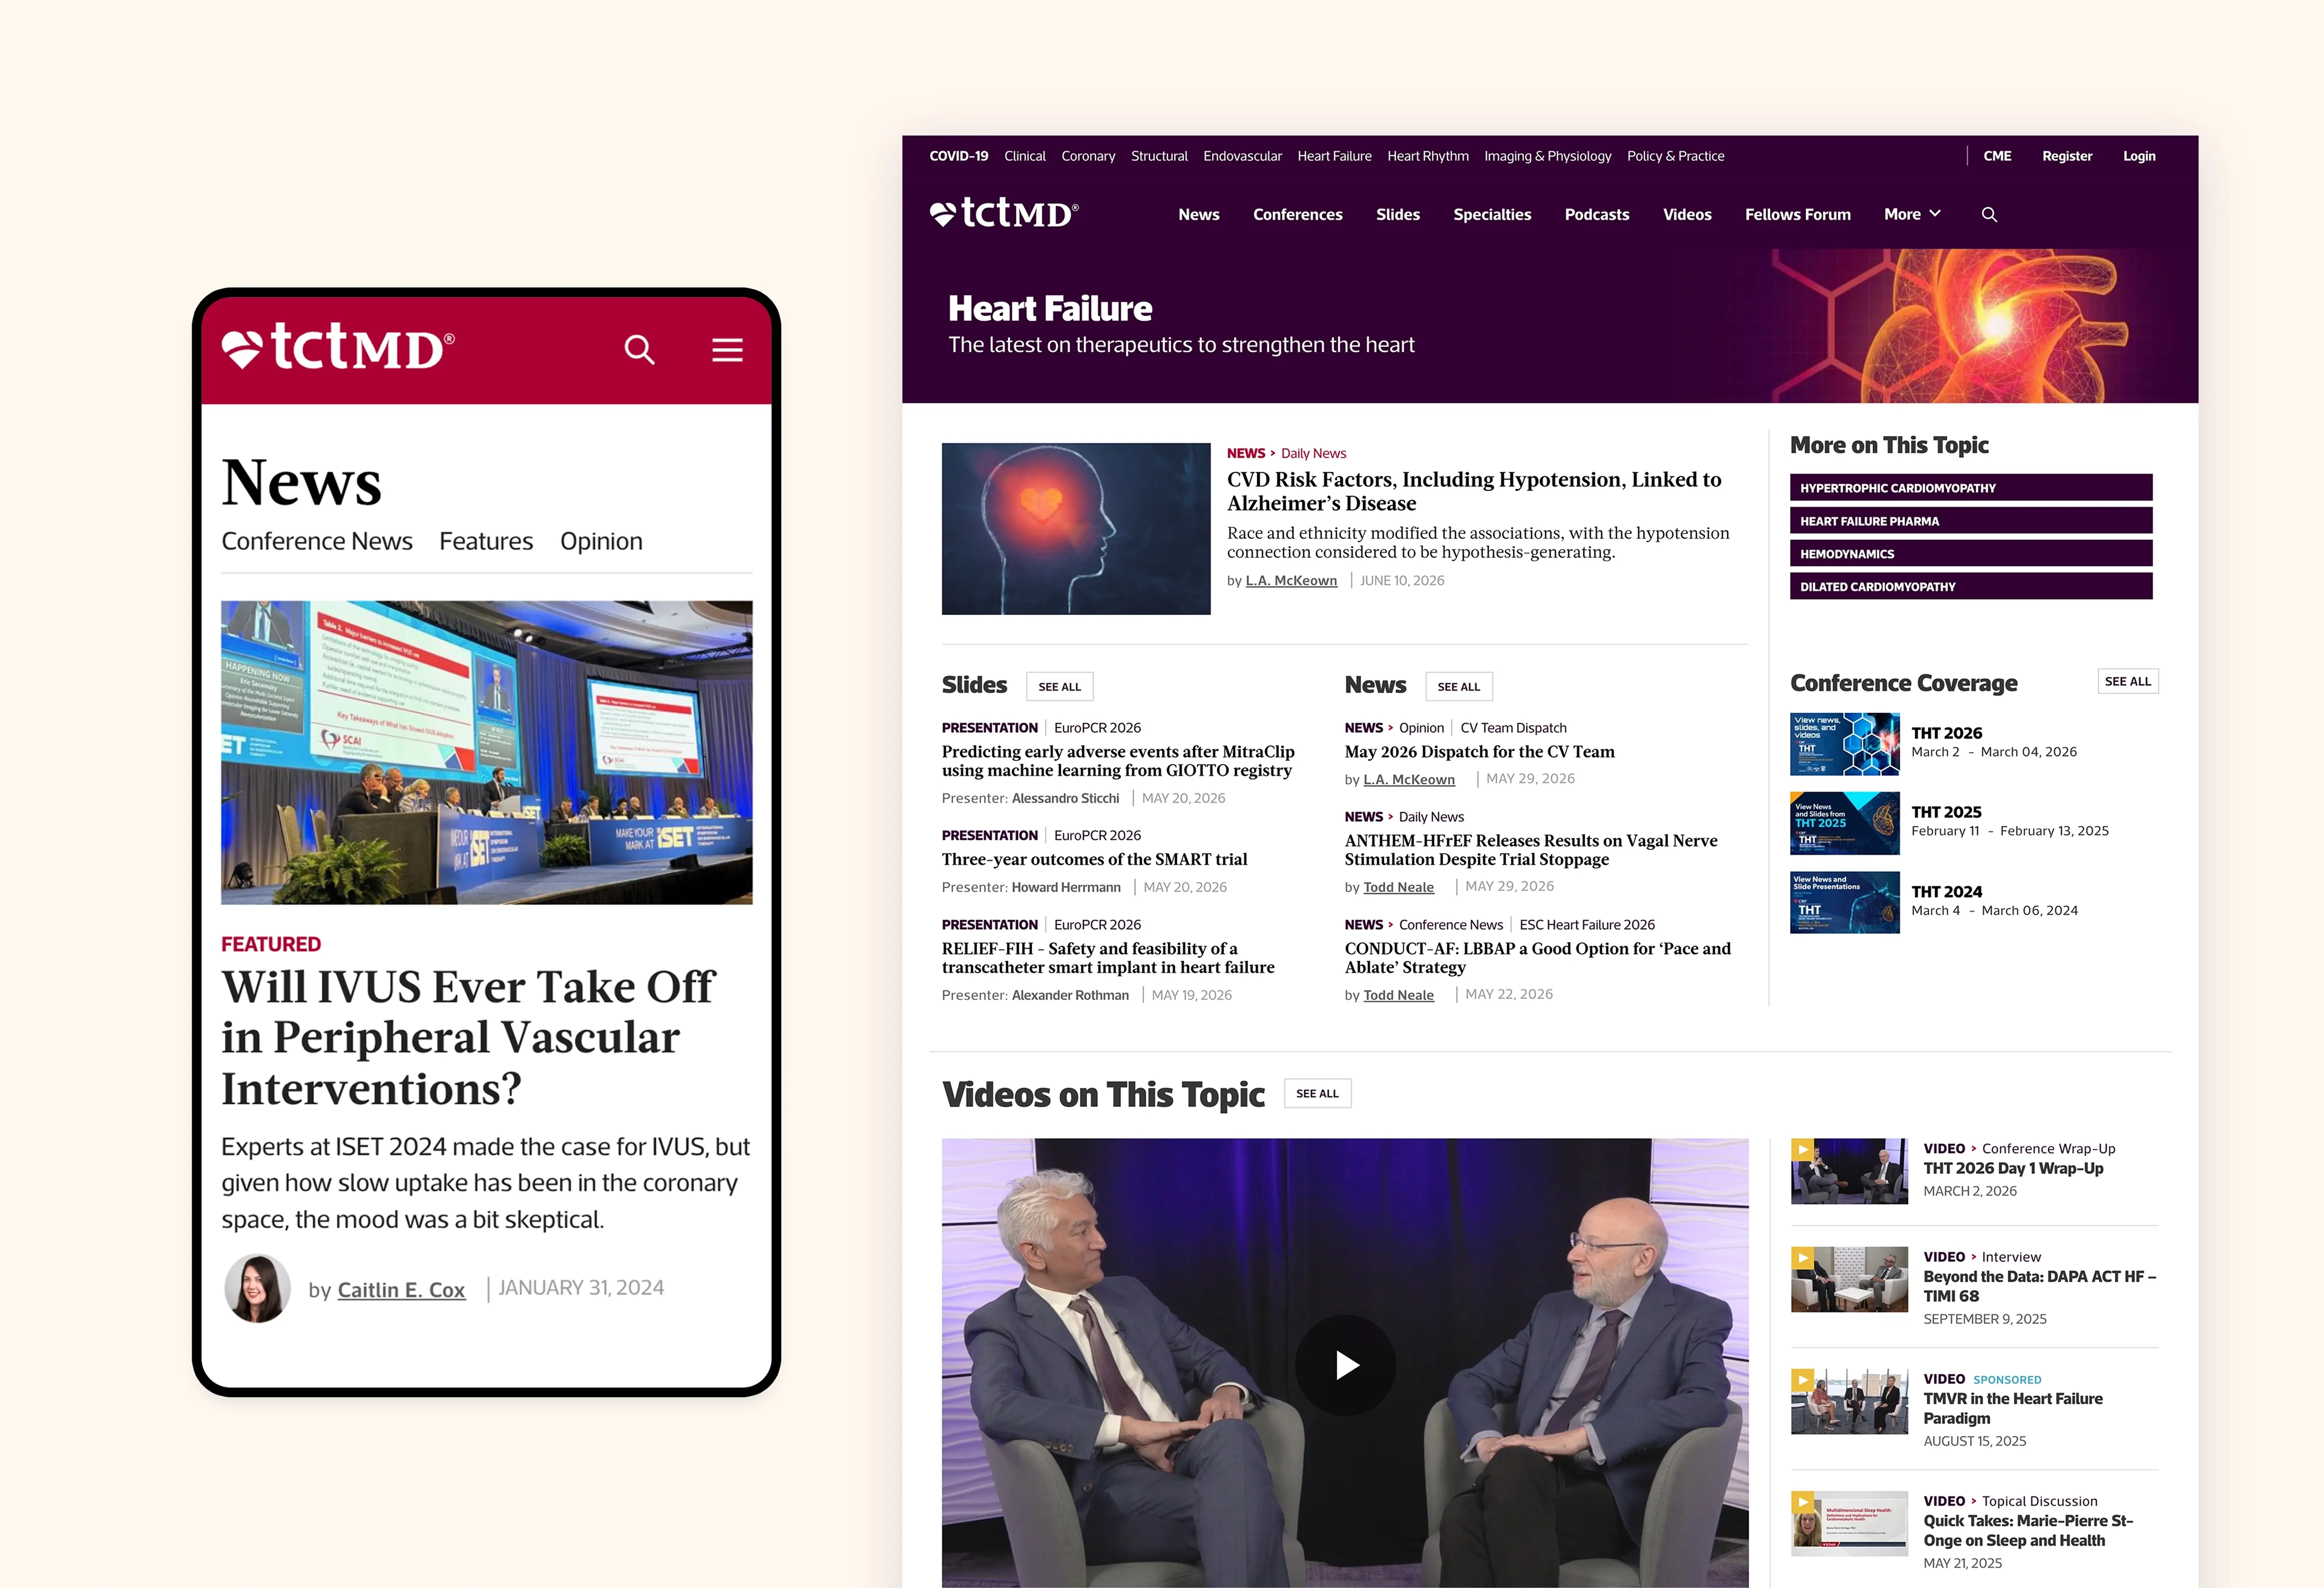2324x1588 pixels.
Task: Open search in the mobile header
Action: coord(639,350)
